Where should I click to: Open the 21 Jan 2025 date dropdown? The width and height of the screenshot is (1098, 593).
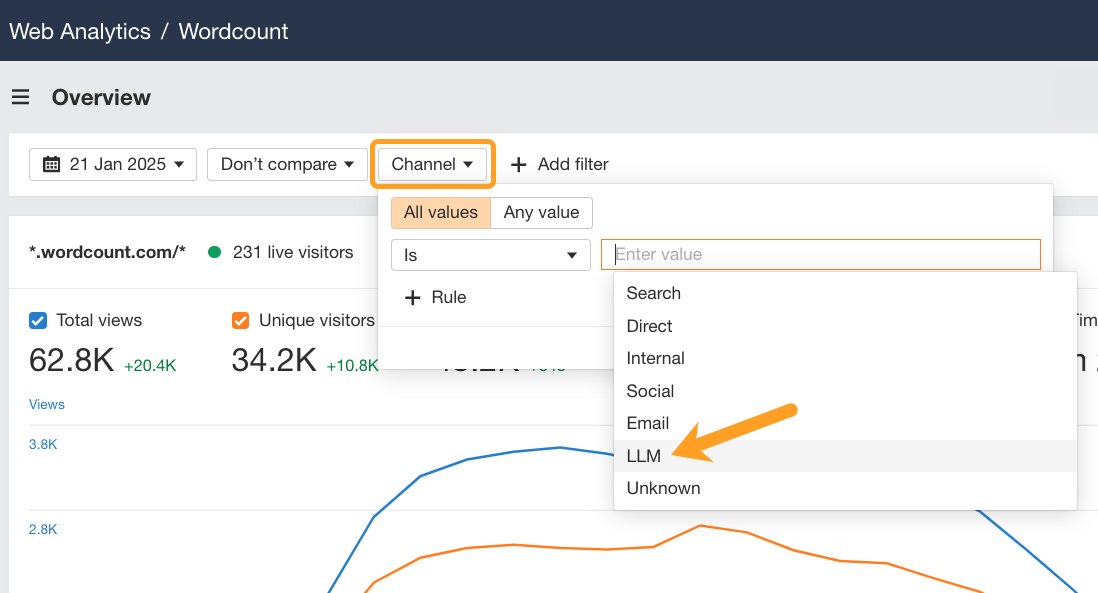click(112, 164)
